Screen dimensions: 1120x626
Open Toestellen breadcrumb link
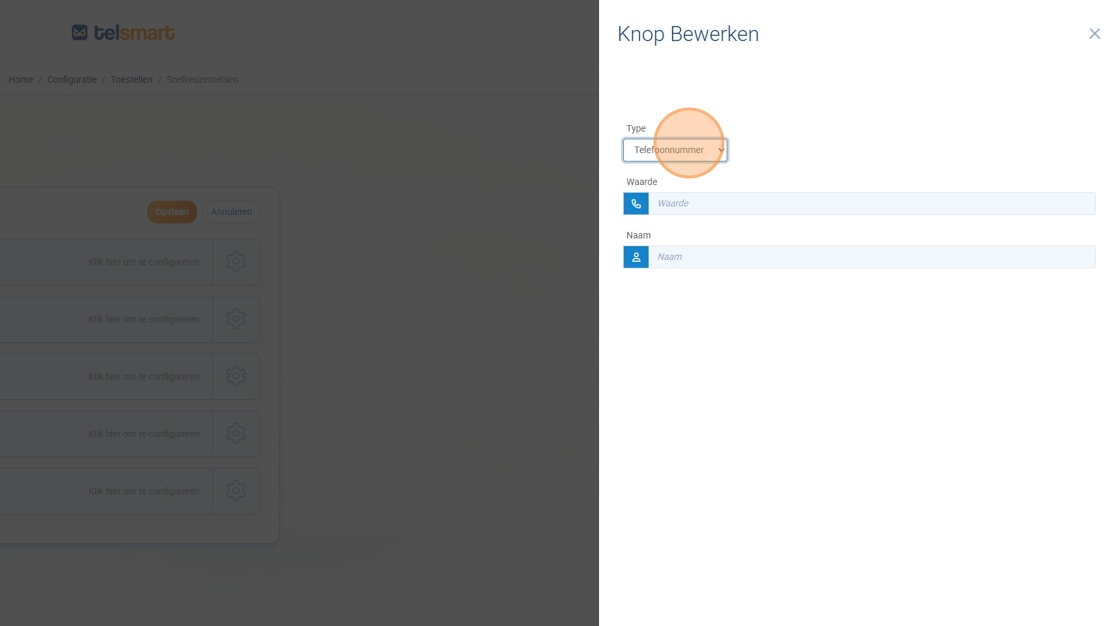click(132, 80)
